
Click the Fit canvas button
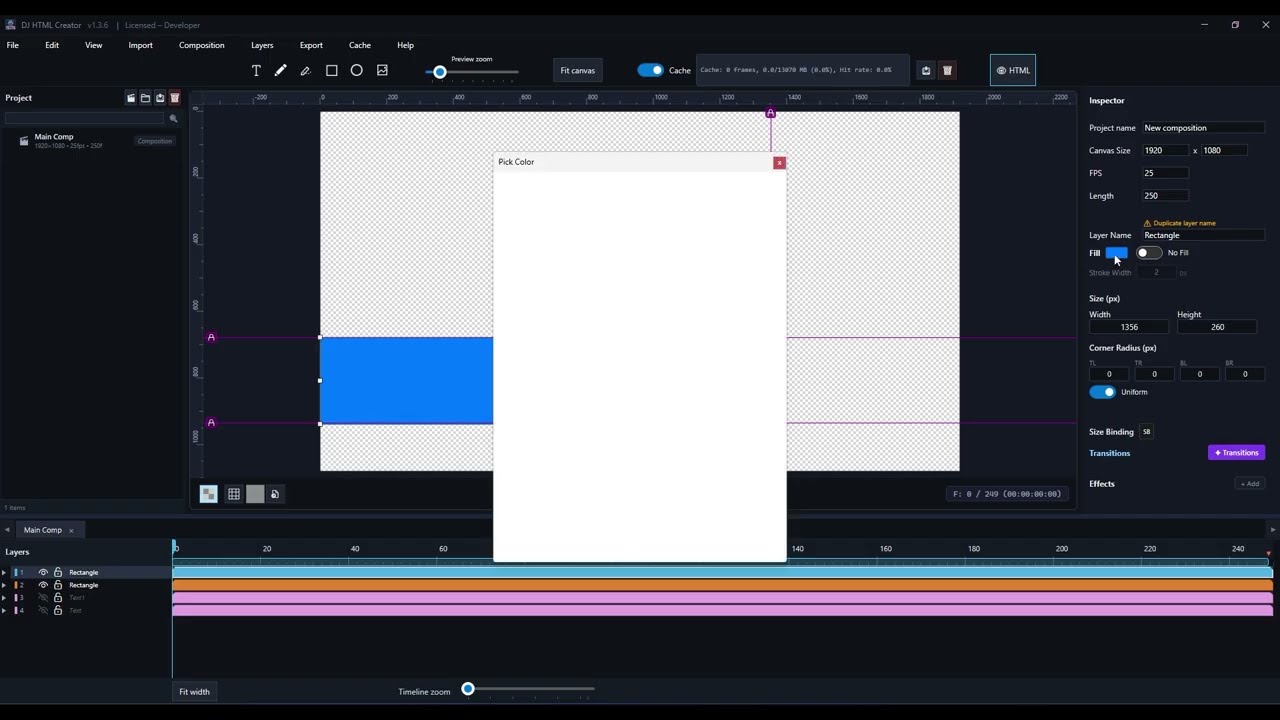coord(578,70)
